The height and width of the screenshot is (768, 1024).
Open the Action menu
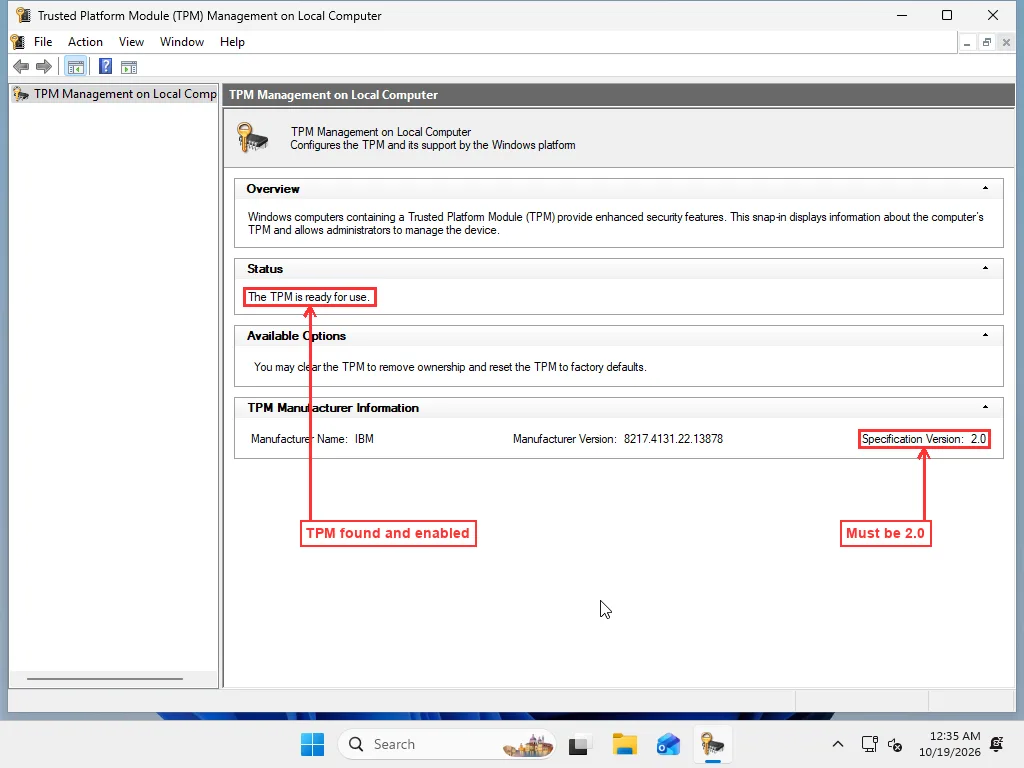click(86, 42)
